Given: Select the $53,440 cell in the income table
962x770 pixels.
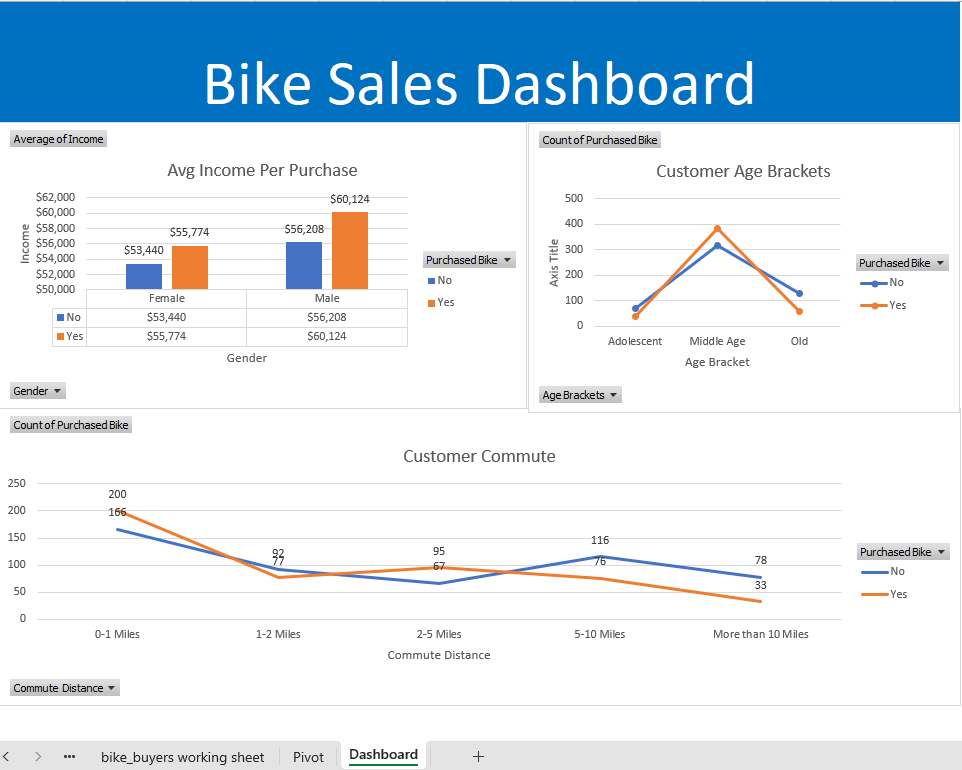Looking at the screenshot, I should click(x=166, y=317).
